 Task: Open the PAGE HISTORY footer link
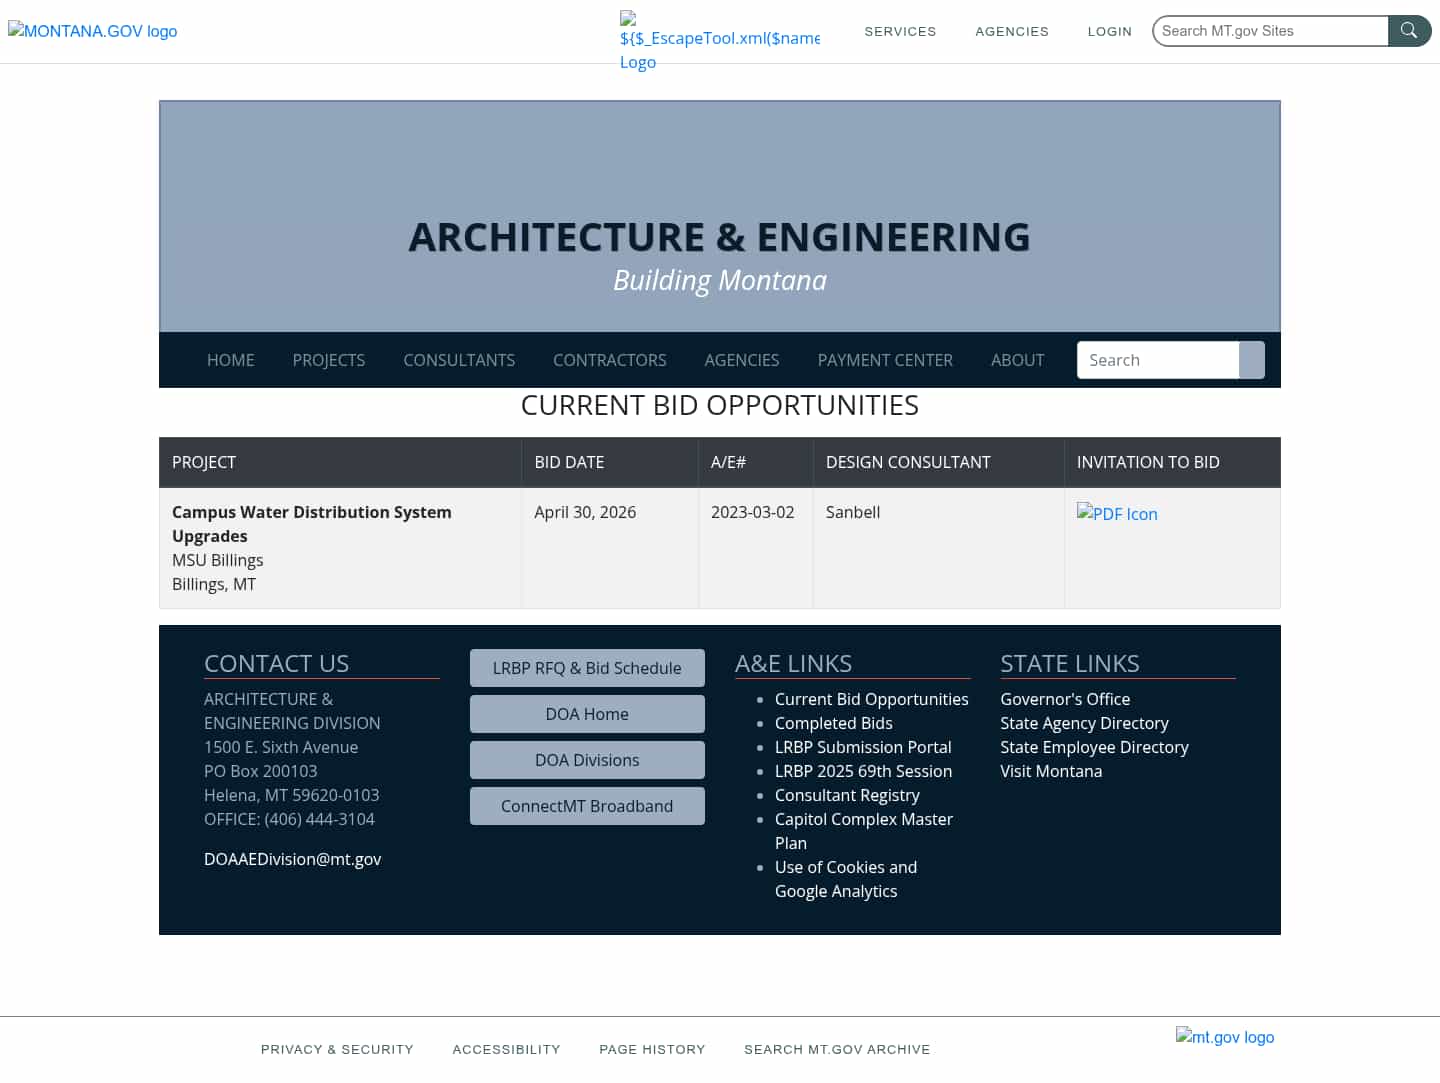(652, 1049)
